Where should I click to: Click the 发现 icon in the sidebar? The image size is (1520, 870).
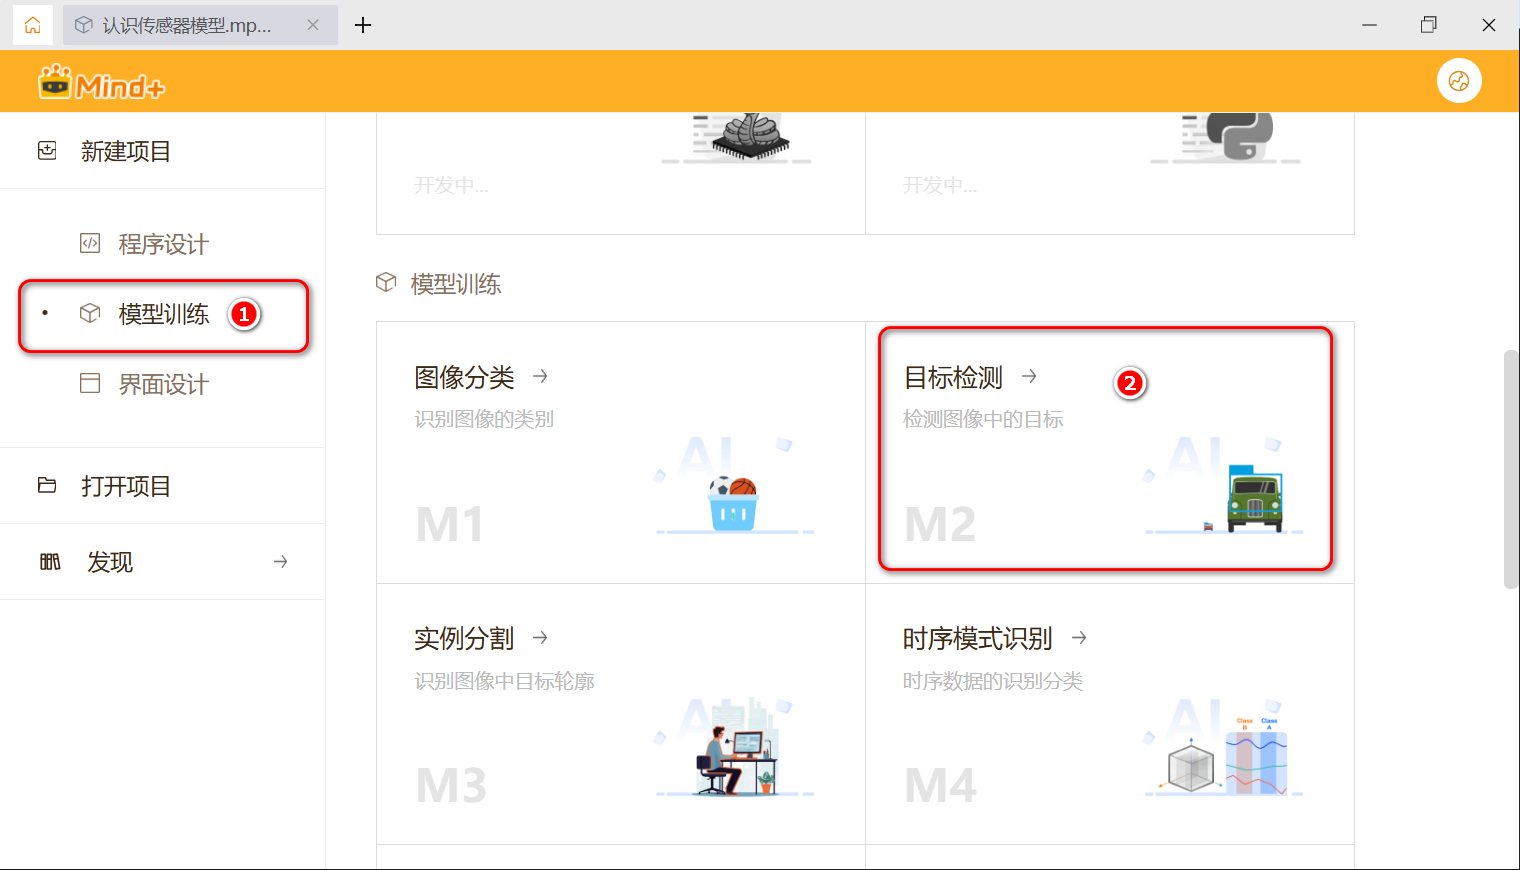pos(49,561)
